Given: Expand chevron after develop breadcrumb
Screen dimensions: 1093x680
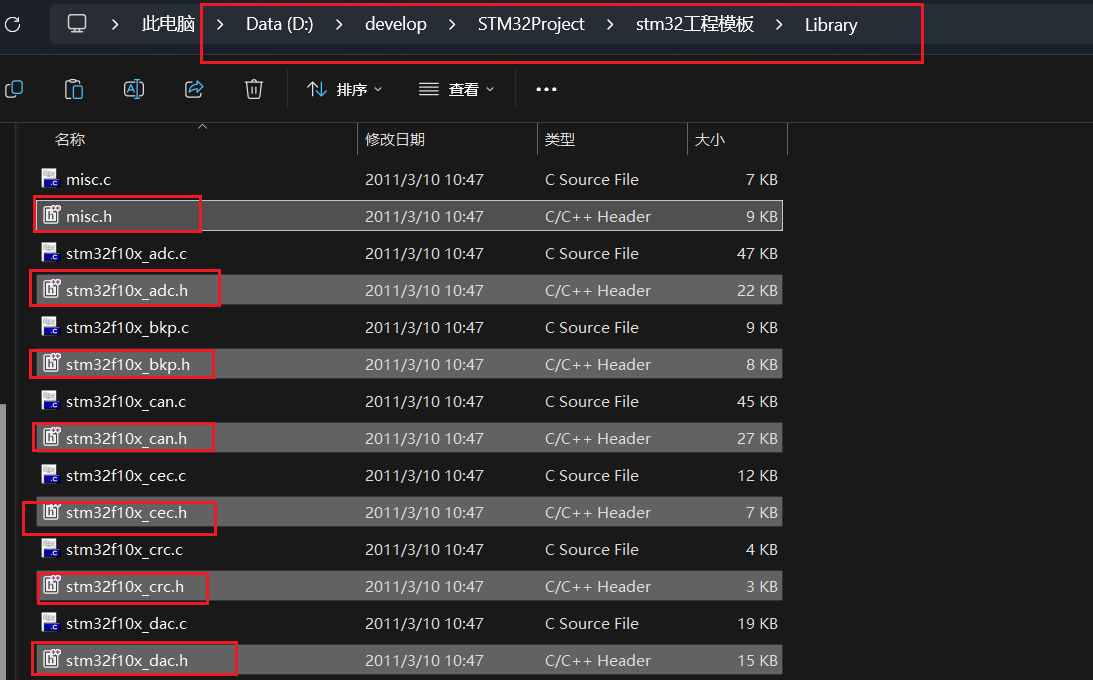Looking at the screenshot, I should [x=452, y=24].
